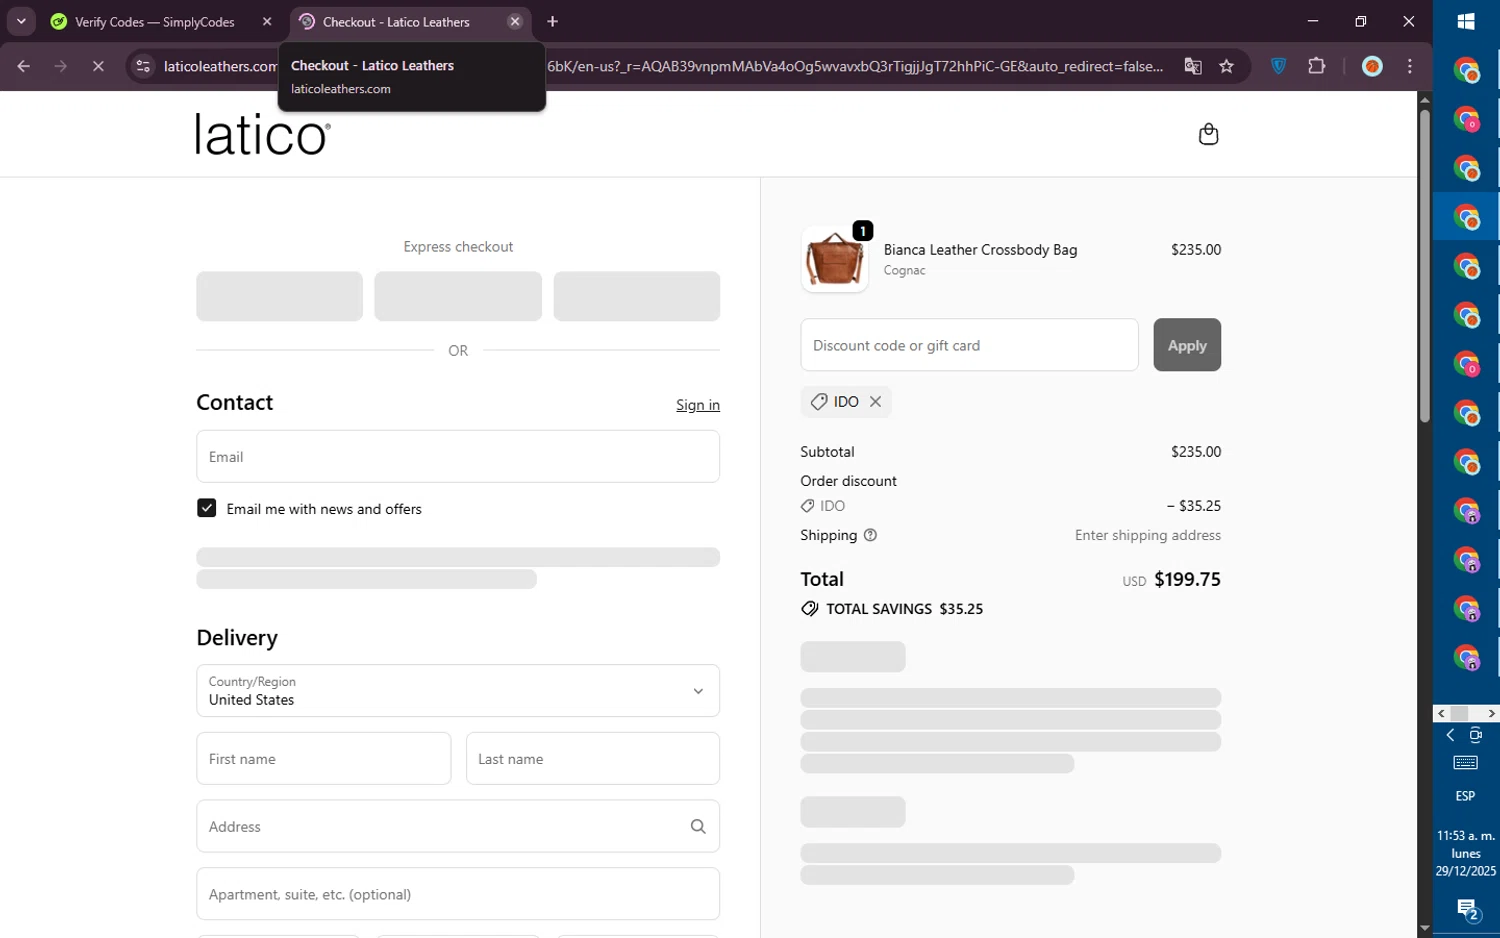Go back to the previous page
Screen dimensions: 1500x938
(24, 67)
